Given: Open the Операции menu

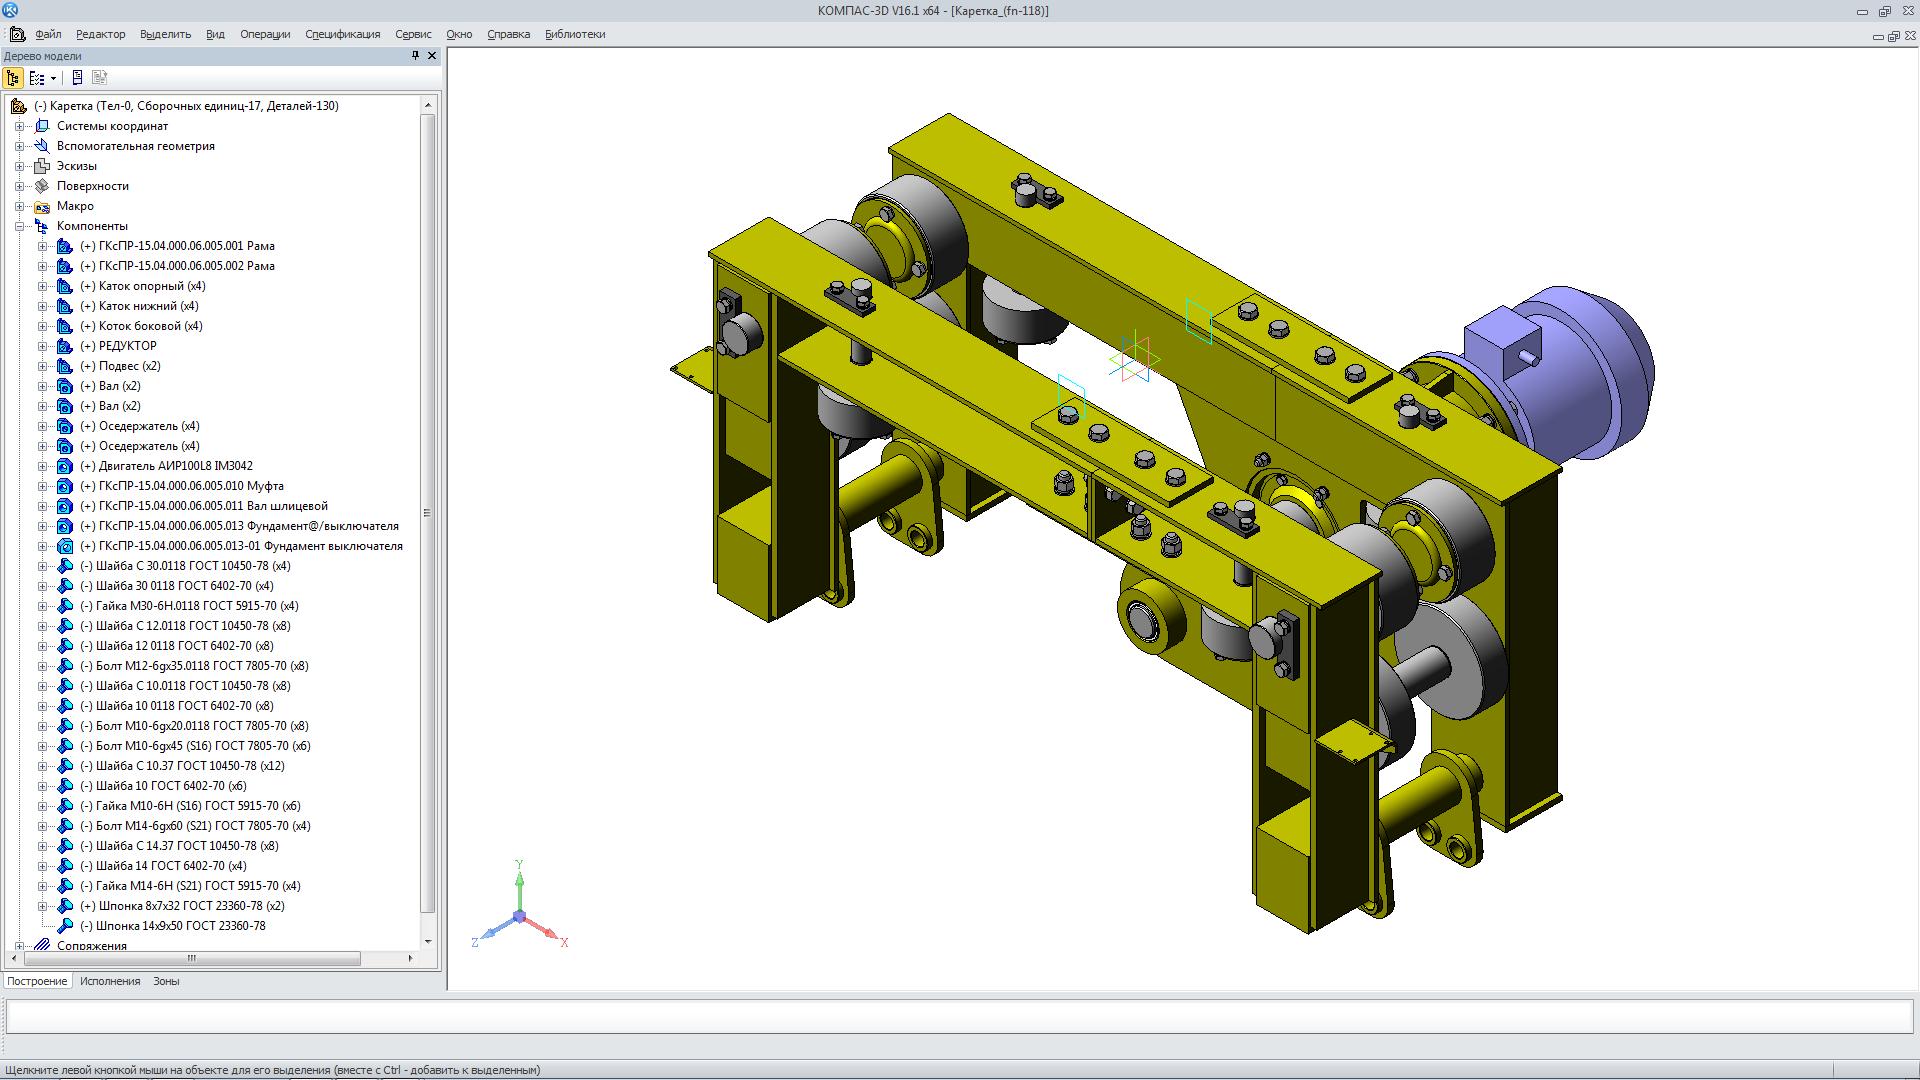Looking at the screenshot, I should click(x=265, y=34).
